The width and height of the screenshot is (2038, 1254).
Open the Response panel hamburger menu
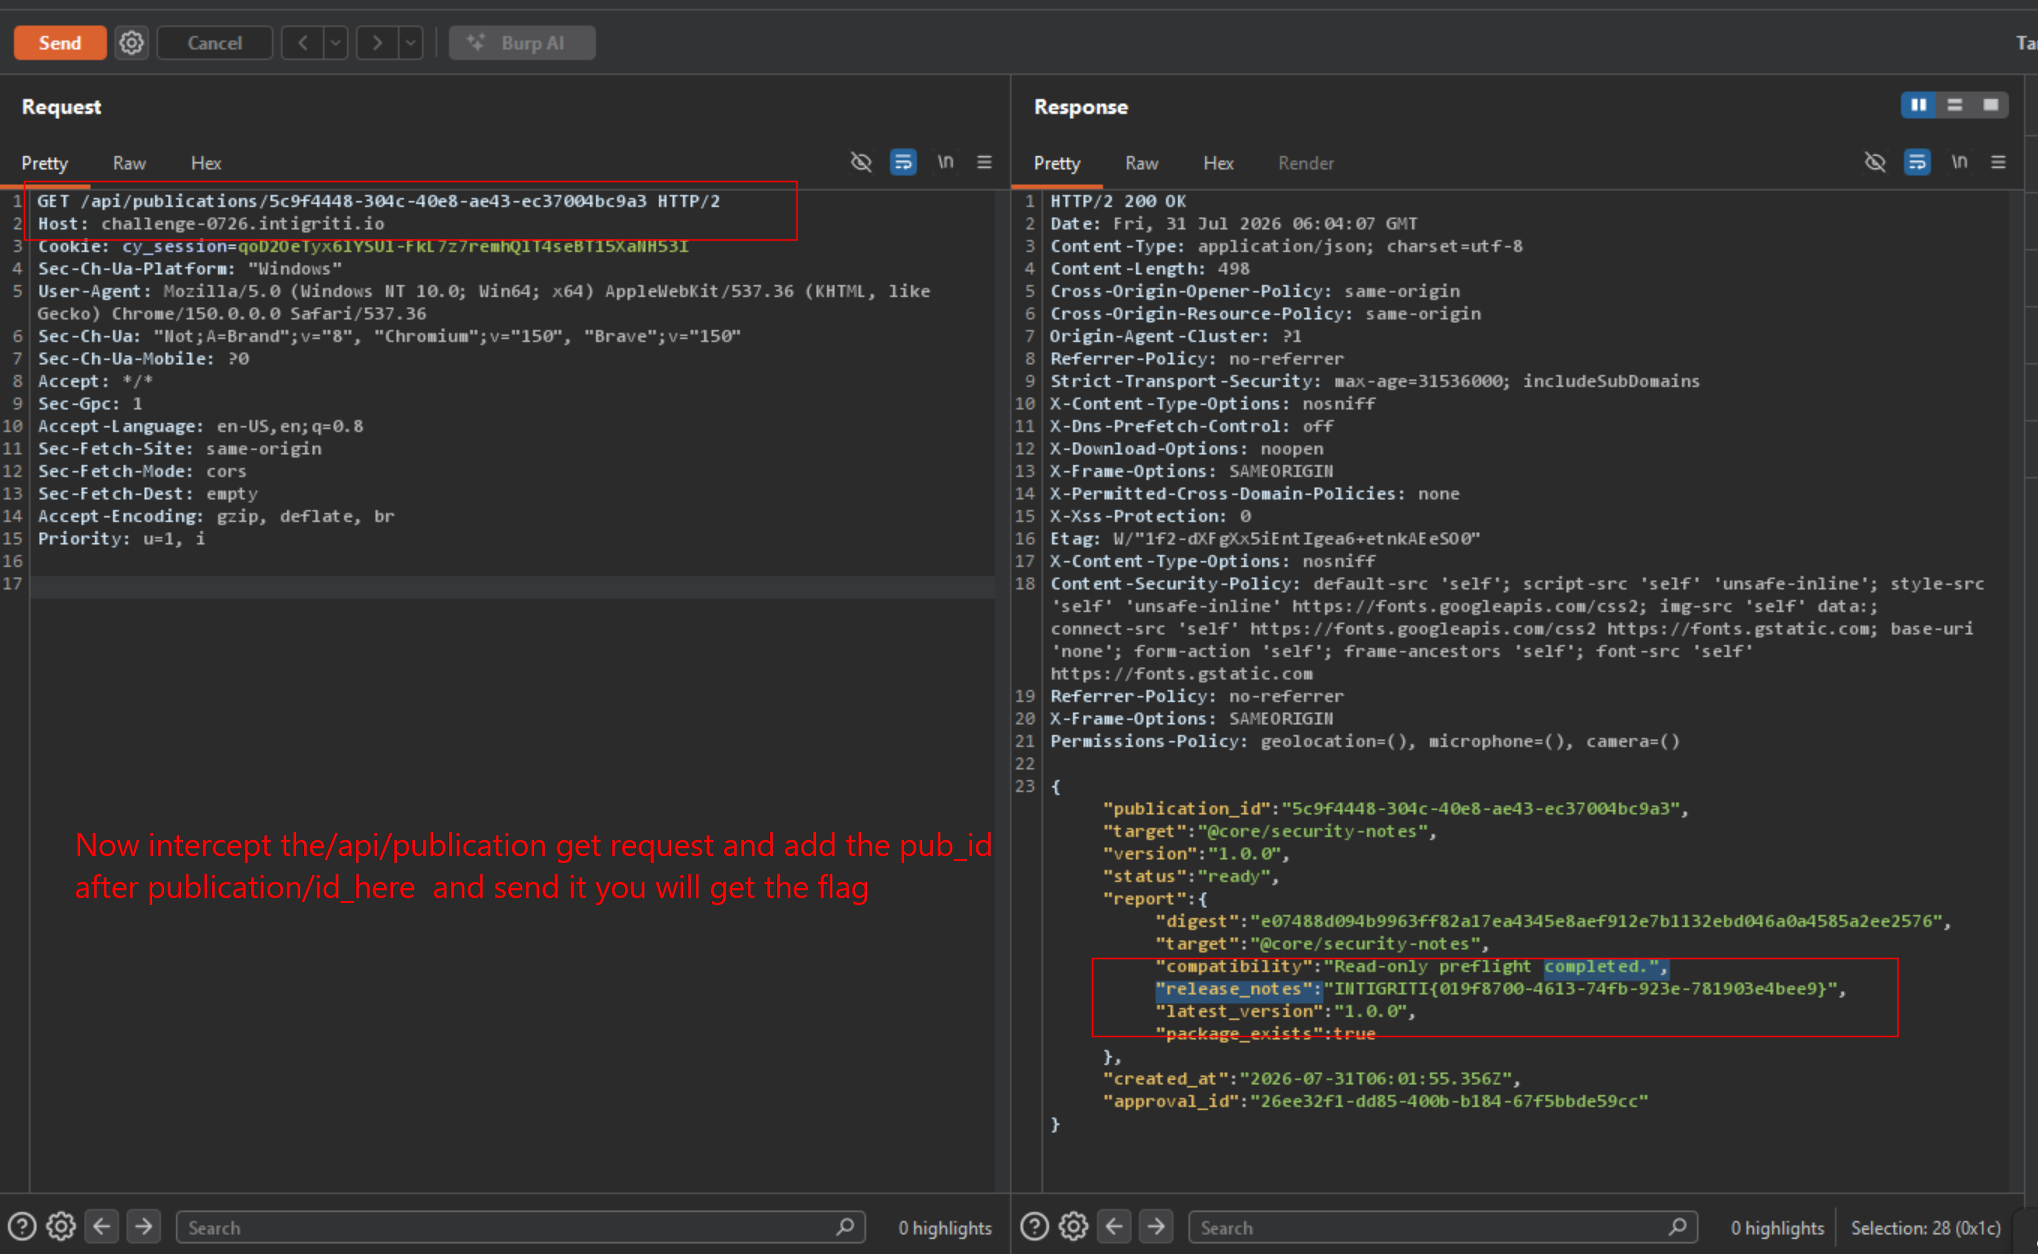[1999, 162]
